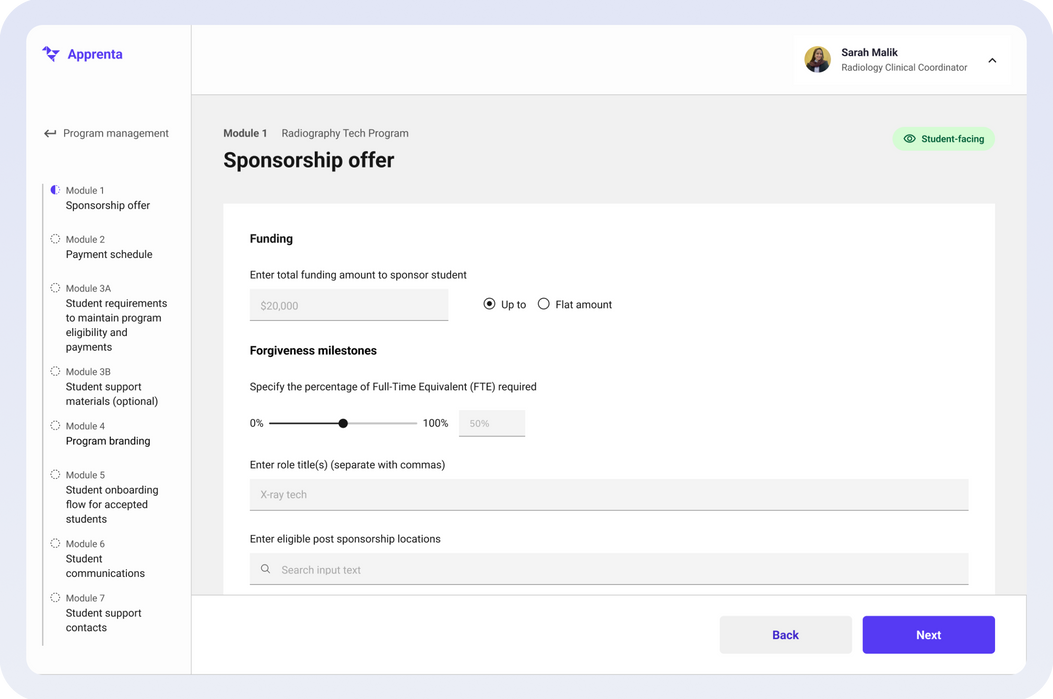Click the search icon in locations field
Image resolution: width=1053 pixels, height=699 pixels.
coord(265,569)
